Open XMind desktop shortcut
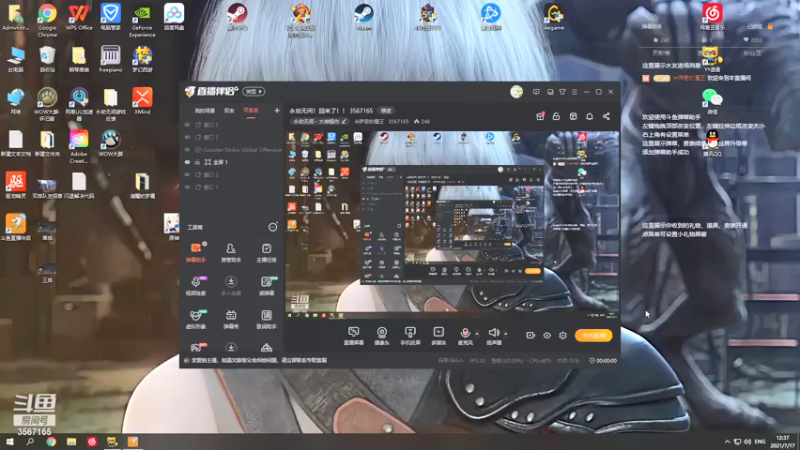 tap(142, 100)
